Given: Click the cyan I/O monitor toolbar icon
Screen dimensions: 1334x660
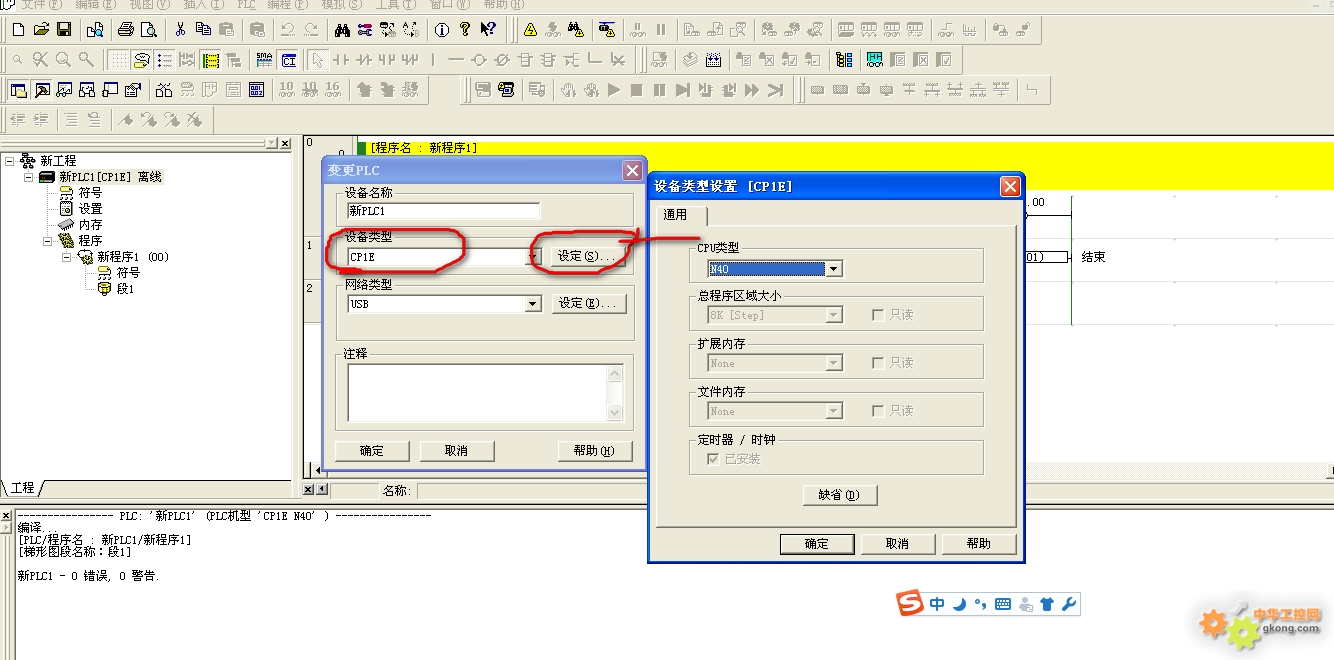Looking at the screenshot, I should click(875, 60).
